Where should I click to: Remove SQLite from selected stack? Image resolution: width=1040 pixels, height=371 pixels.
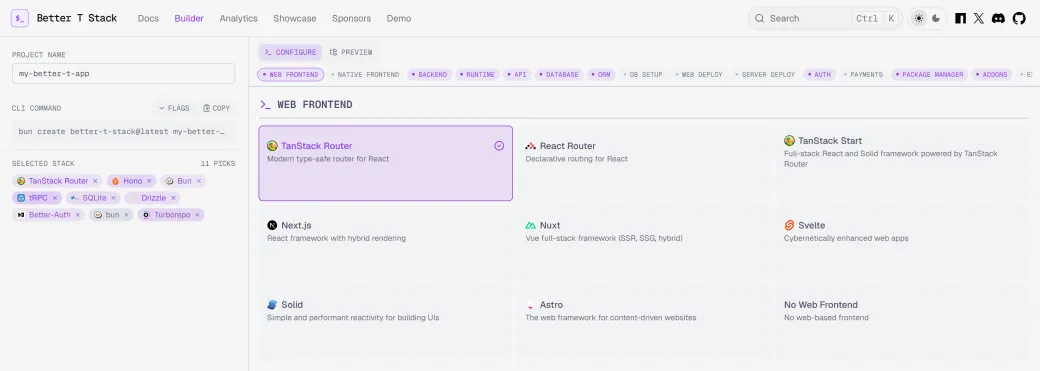(113, 198)
